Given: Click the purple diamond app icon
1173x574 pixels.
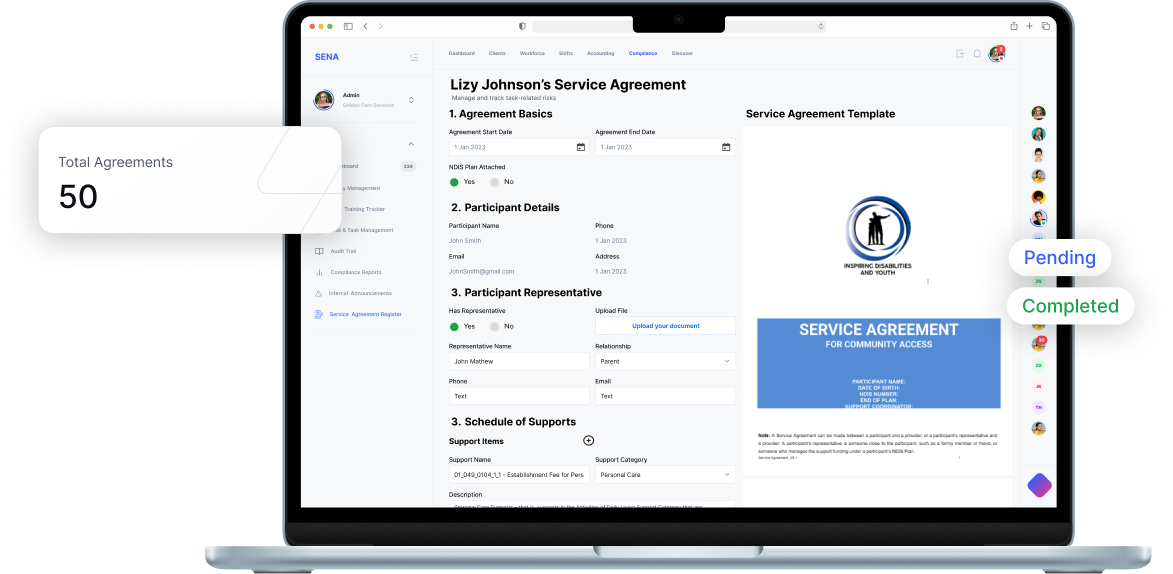Looking at the screenshot, I should [1039, 485].
